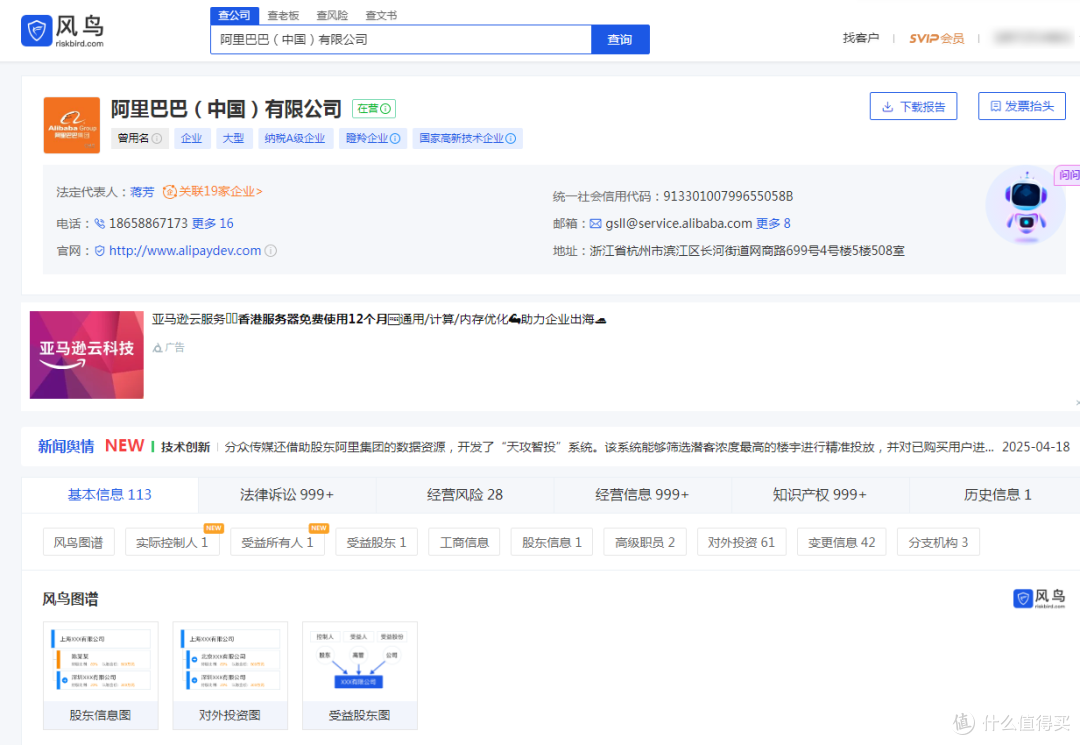Click the 企业 tag
The width and height of the screenshot is (1080, 745).
tap(191, 138)
